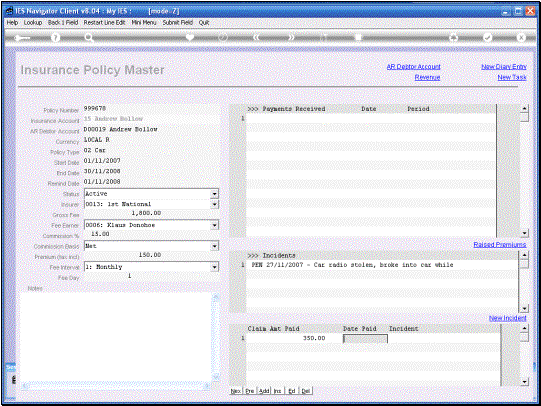Click the key icon in the toolbar

tap(22, 38)
